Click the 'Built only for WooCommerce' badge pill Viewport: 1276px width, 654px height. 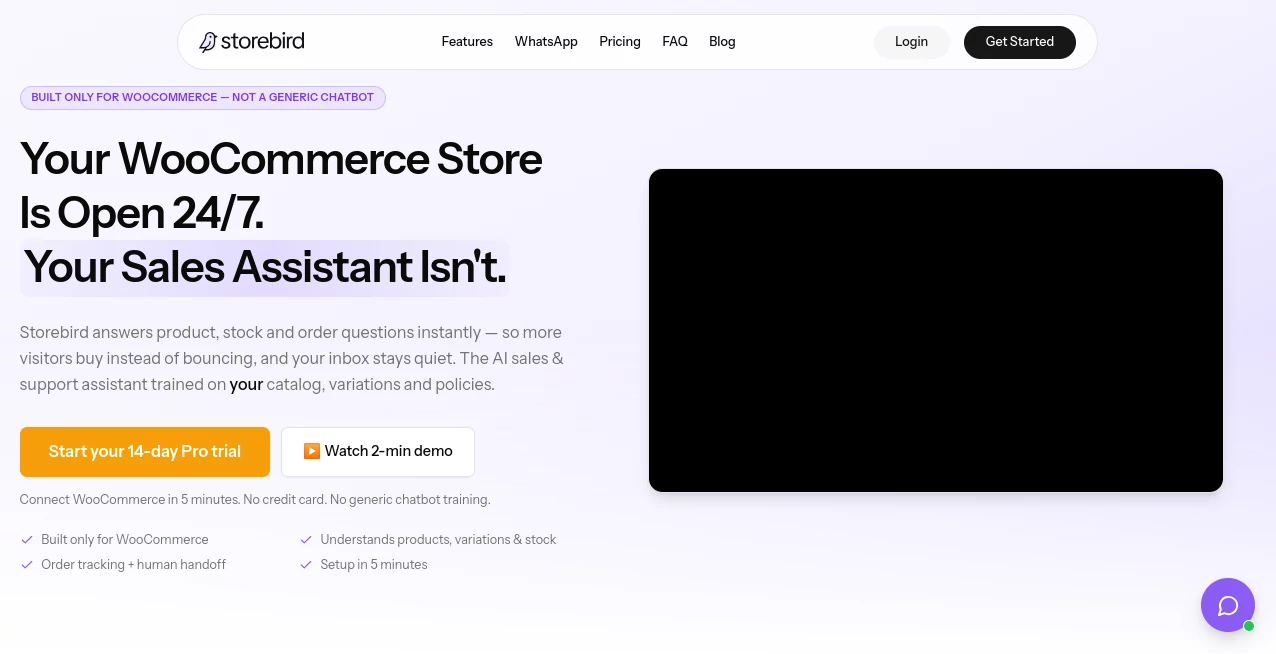(x=203, y=98)
